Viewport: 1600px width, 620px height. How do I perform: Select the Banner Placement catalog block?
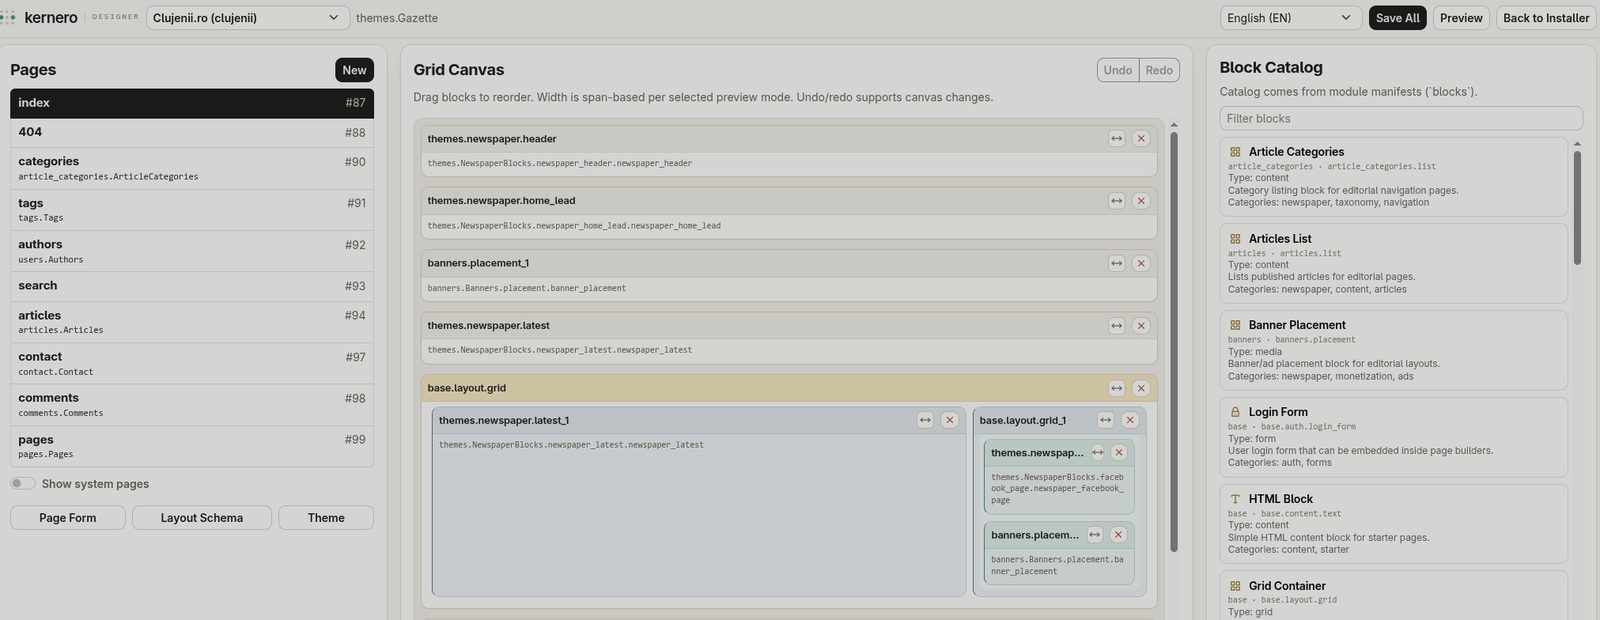1394,350
